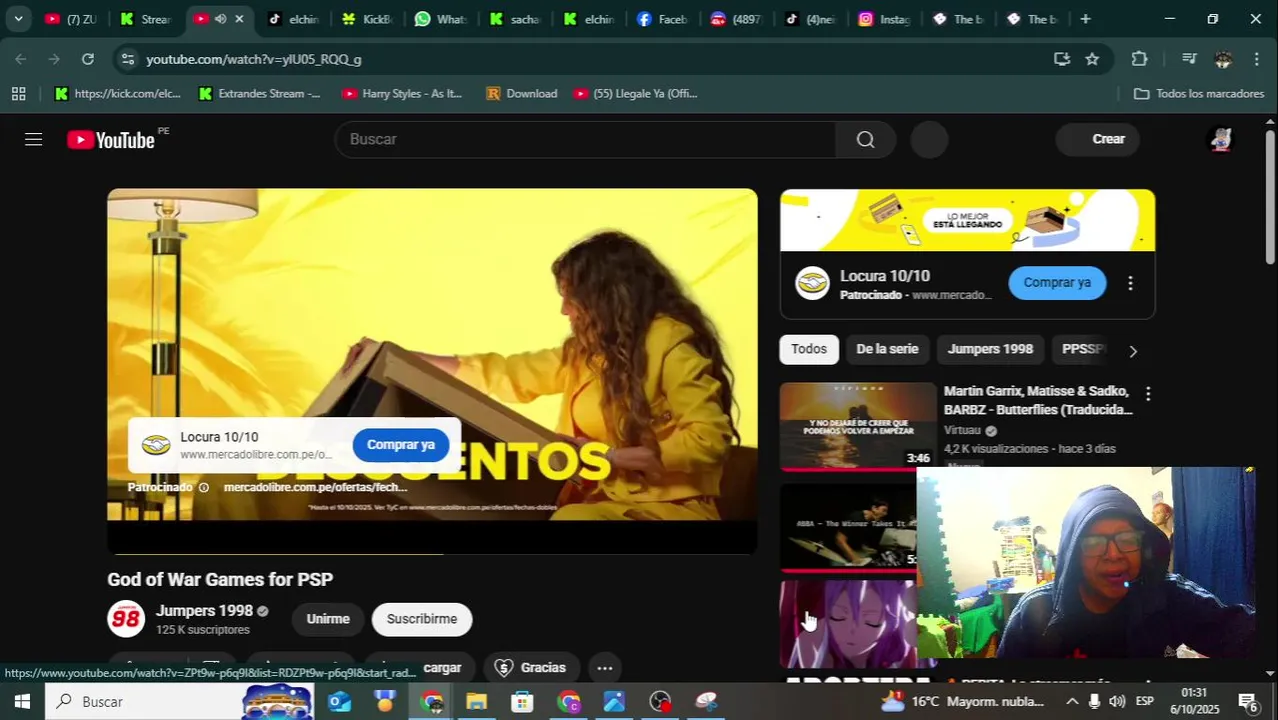Open options menu for Locura 10/10 ad
This screenshot has height=720, width=1278.
pos(1130,283)
